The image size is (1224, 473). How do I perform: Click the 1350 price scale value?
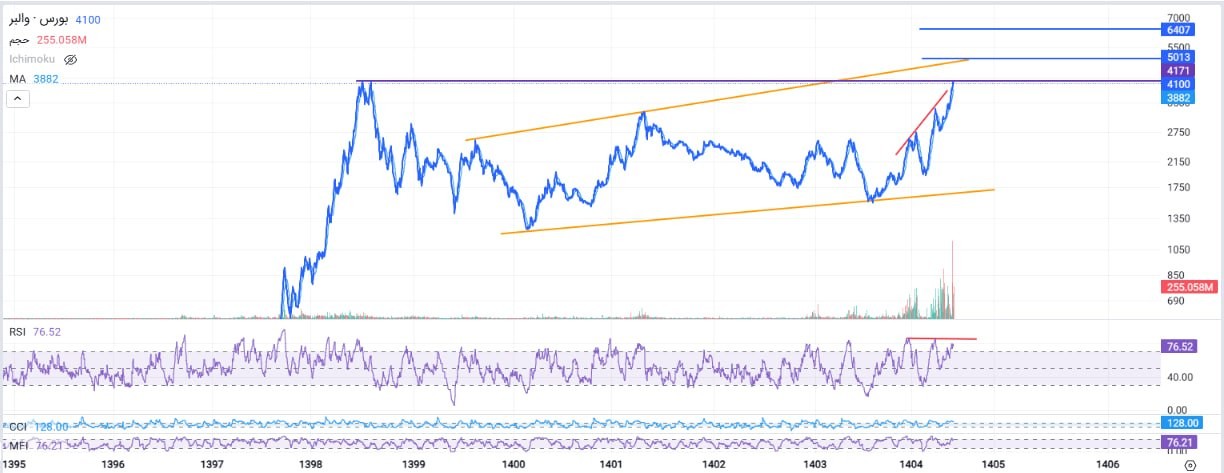click(x=1178, y=218)
